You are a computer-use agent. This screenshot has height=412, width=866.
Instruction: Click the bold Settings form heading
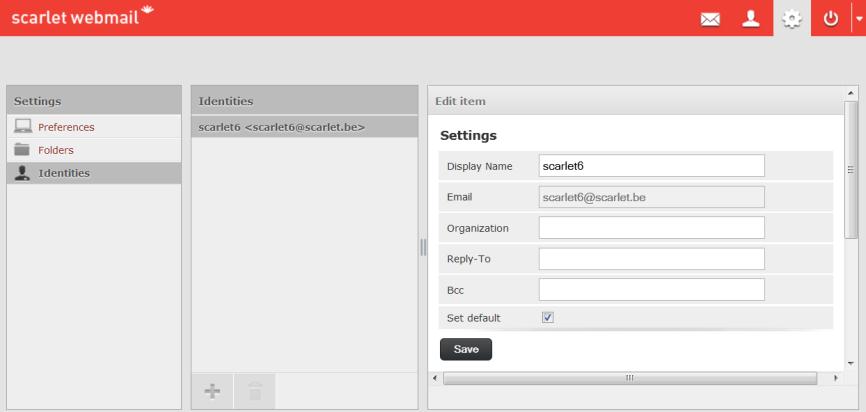[x=468, y=135]
